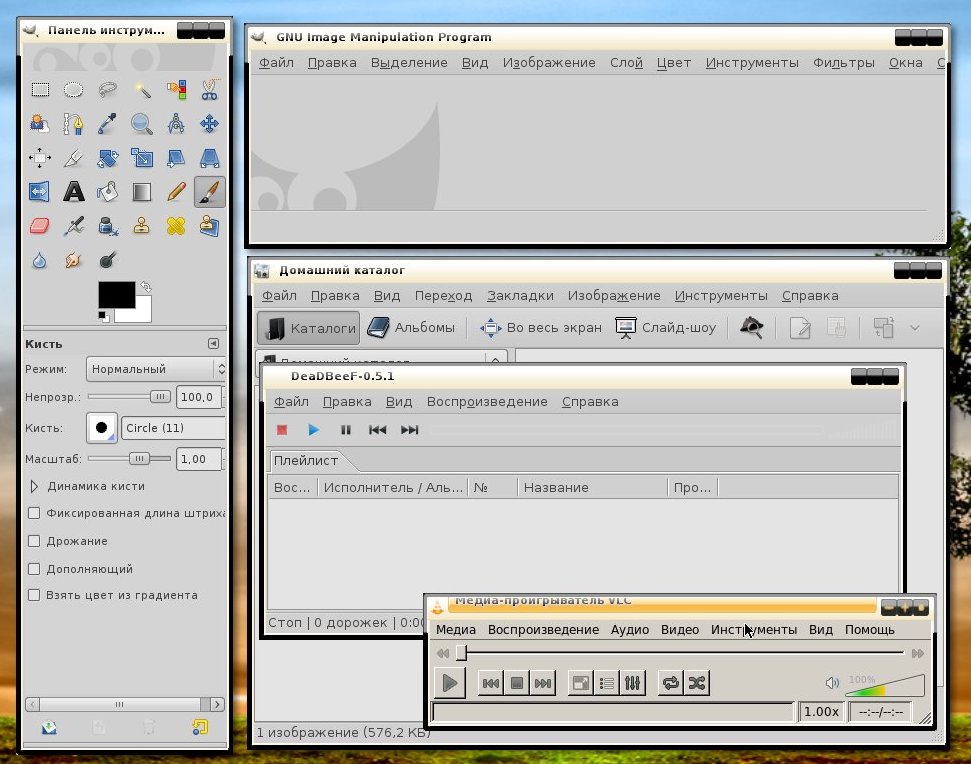Select the Text tool letter A
Image resolution: width=971 pixels, height=764 pixels.
[74, 192]
